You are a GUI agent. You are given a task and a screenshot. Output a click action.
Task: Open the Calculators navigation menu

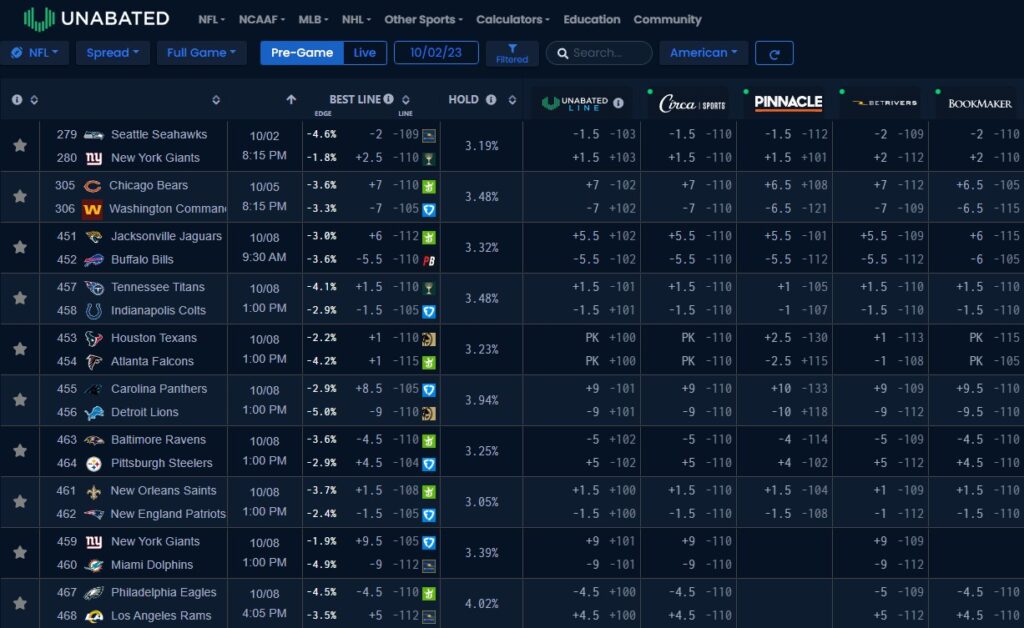point(513,20)
